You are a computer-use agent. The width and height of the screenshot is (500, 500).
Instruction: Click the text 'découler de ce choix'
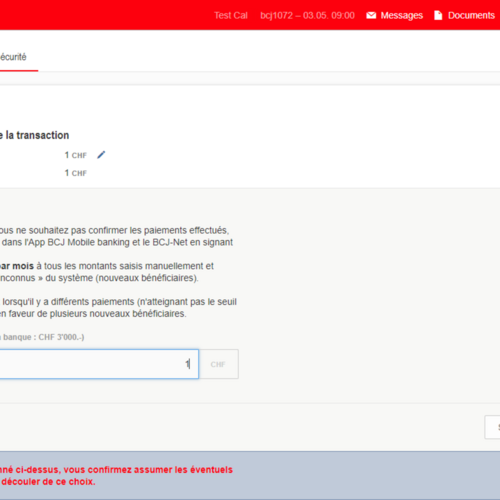(x=48, y=482)
